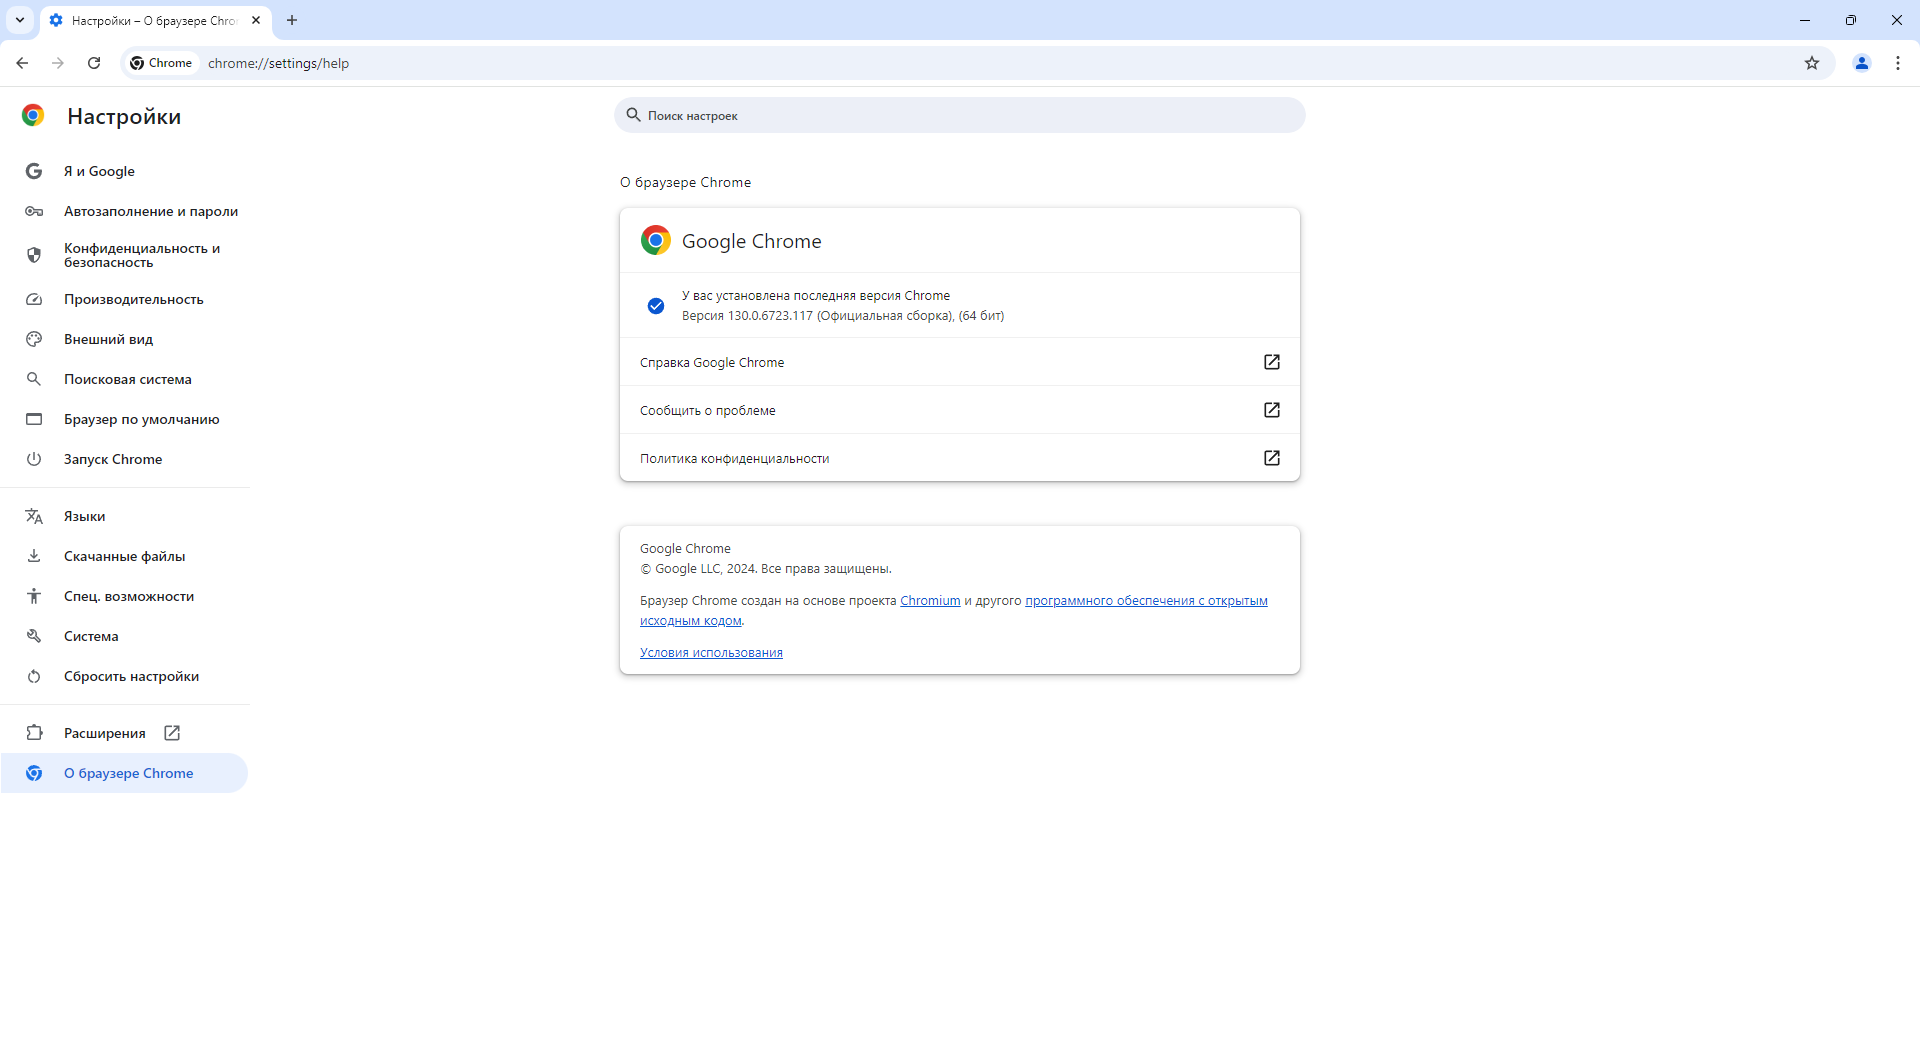Image resolution: width=1920 pixels, height=1040 pixels.
Task: Open Расширения in a new tab
Action: coord(125,733)
